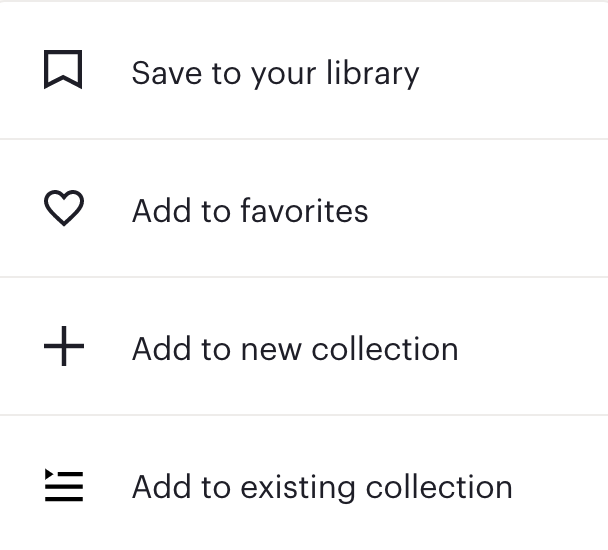Screen dimensions: 608x550
Task: Click the "Add to existing collection" text
Action: coord(322,487)
